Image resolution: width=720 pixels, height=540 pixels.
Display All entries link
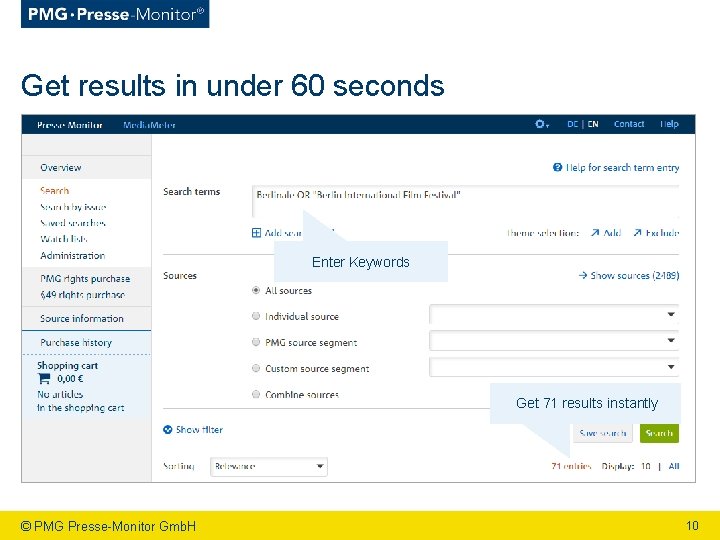tap(674, 466)
